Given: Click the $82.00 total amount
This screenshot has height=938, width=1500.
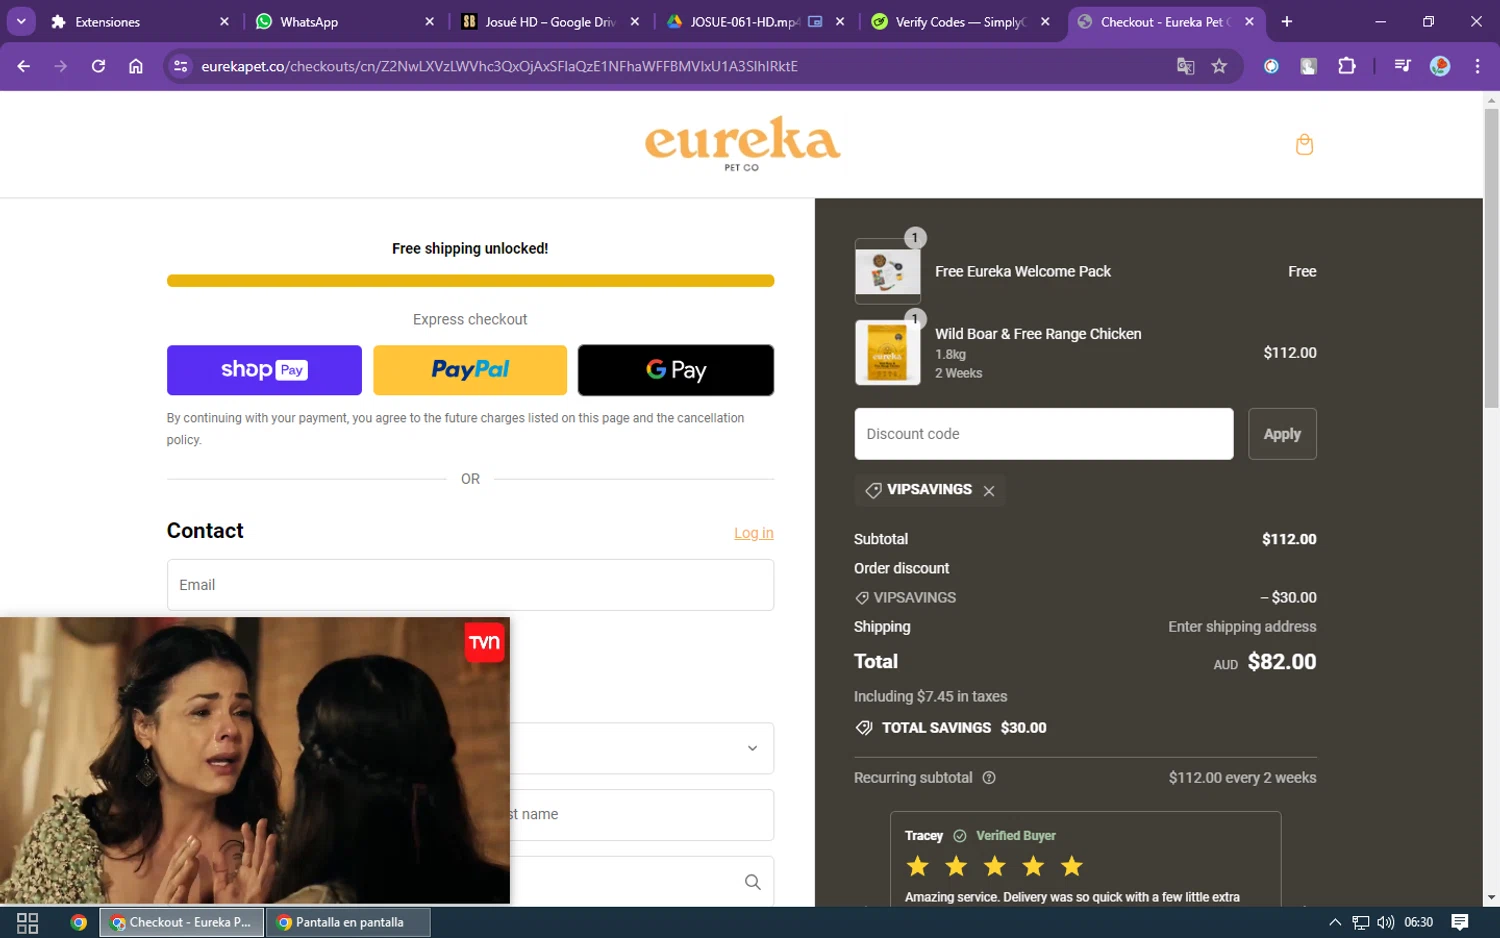Looking at the screenshot, I should point(1282,662).
